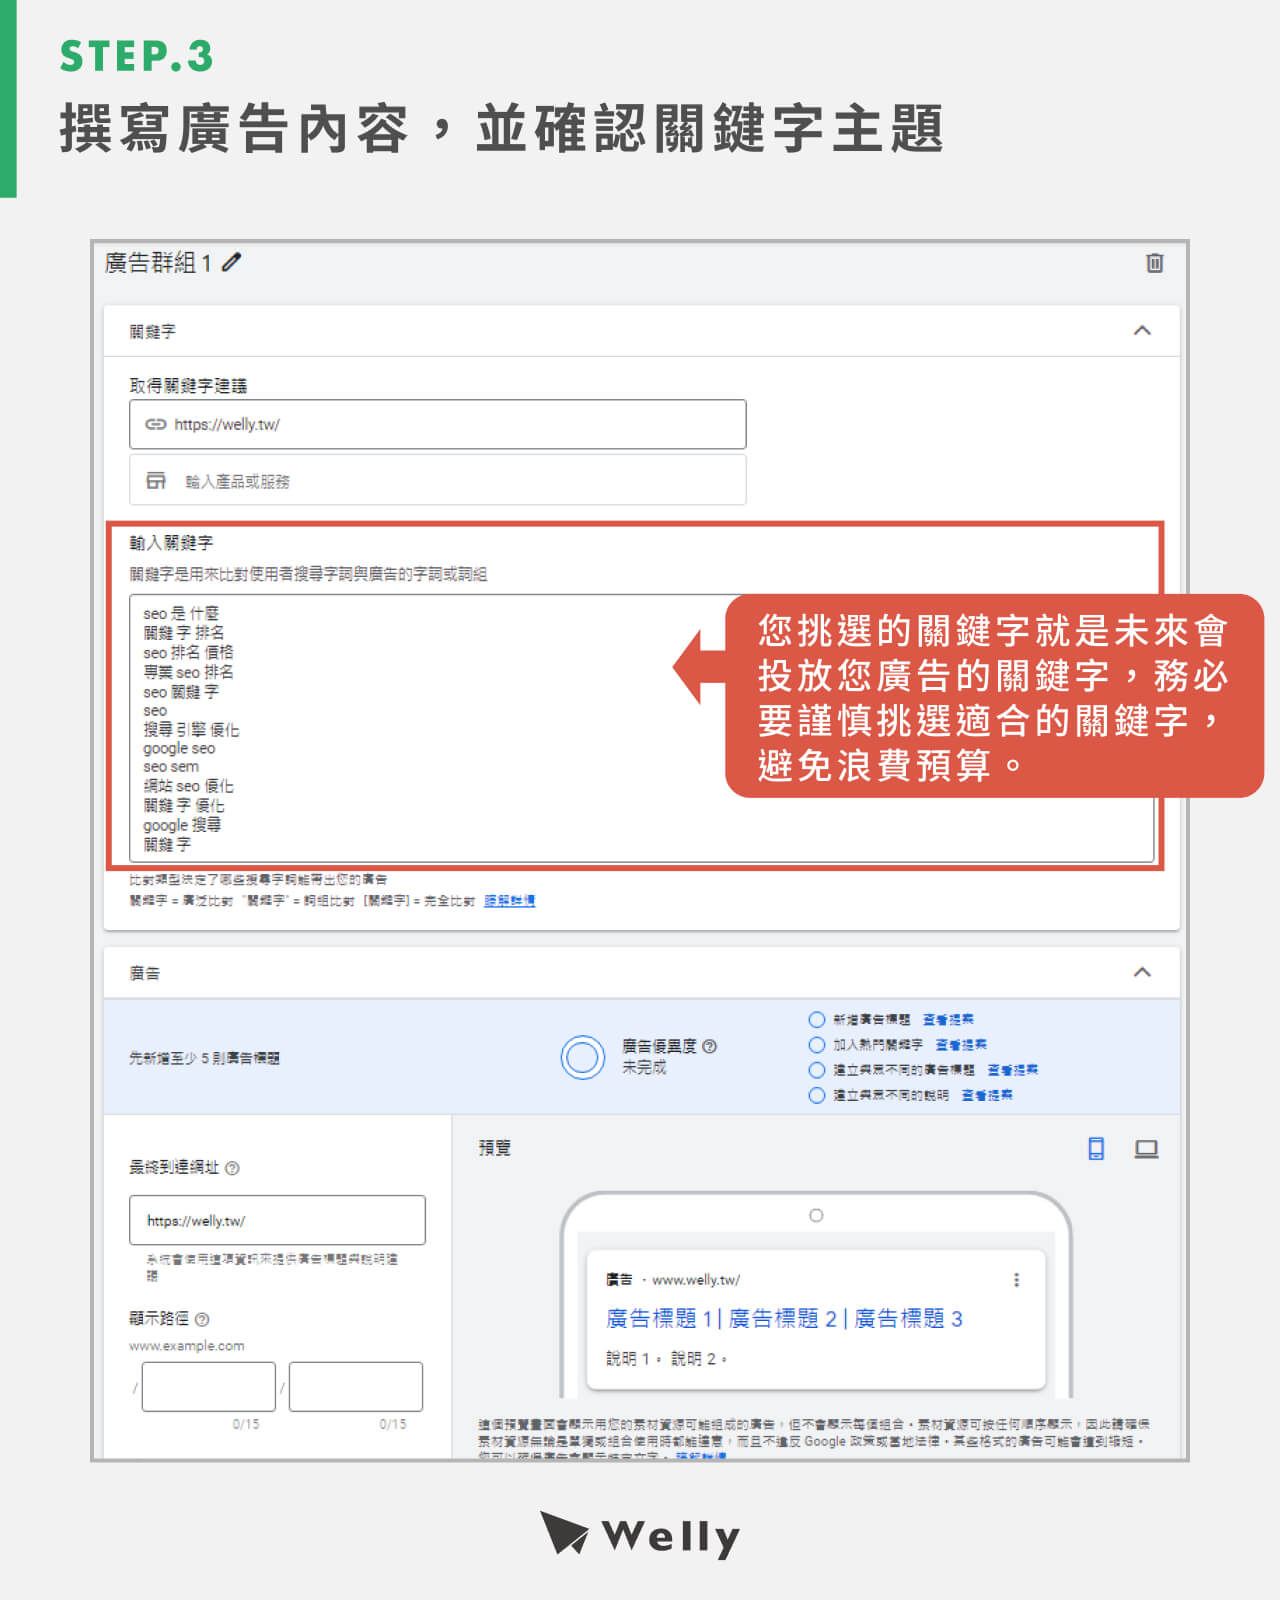
Task: Click the preview headline 廣告標題 1
Action: click(x=658, y=1319)
